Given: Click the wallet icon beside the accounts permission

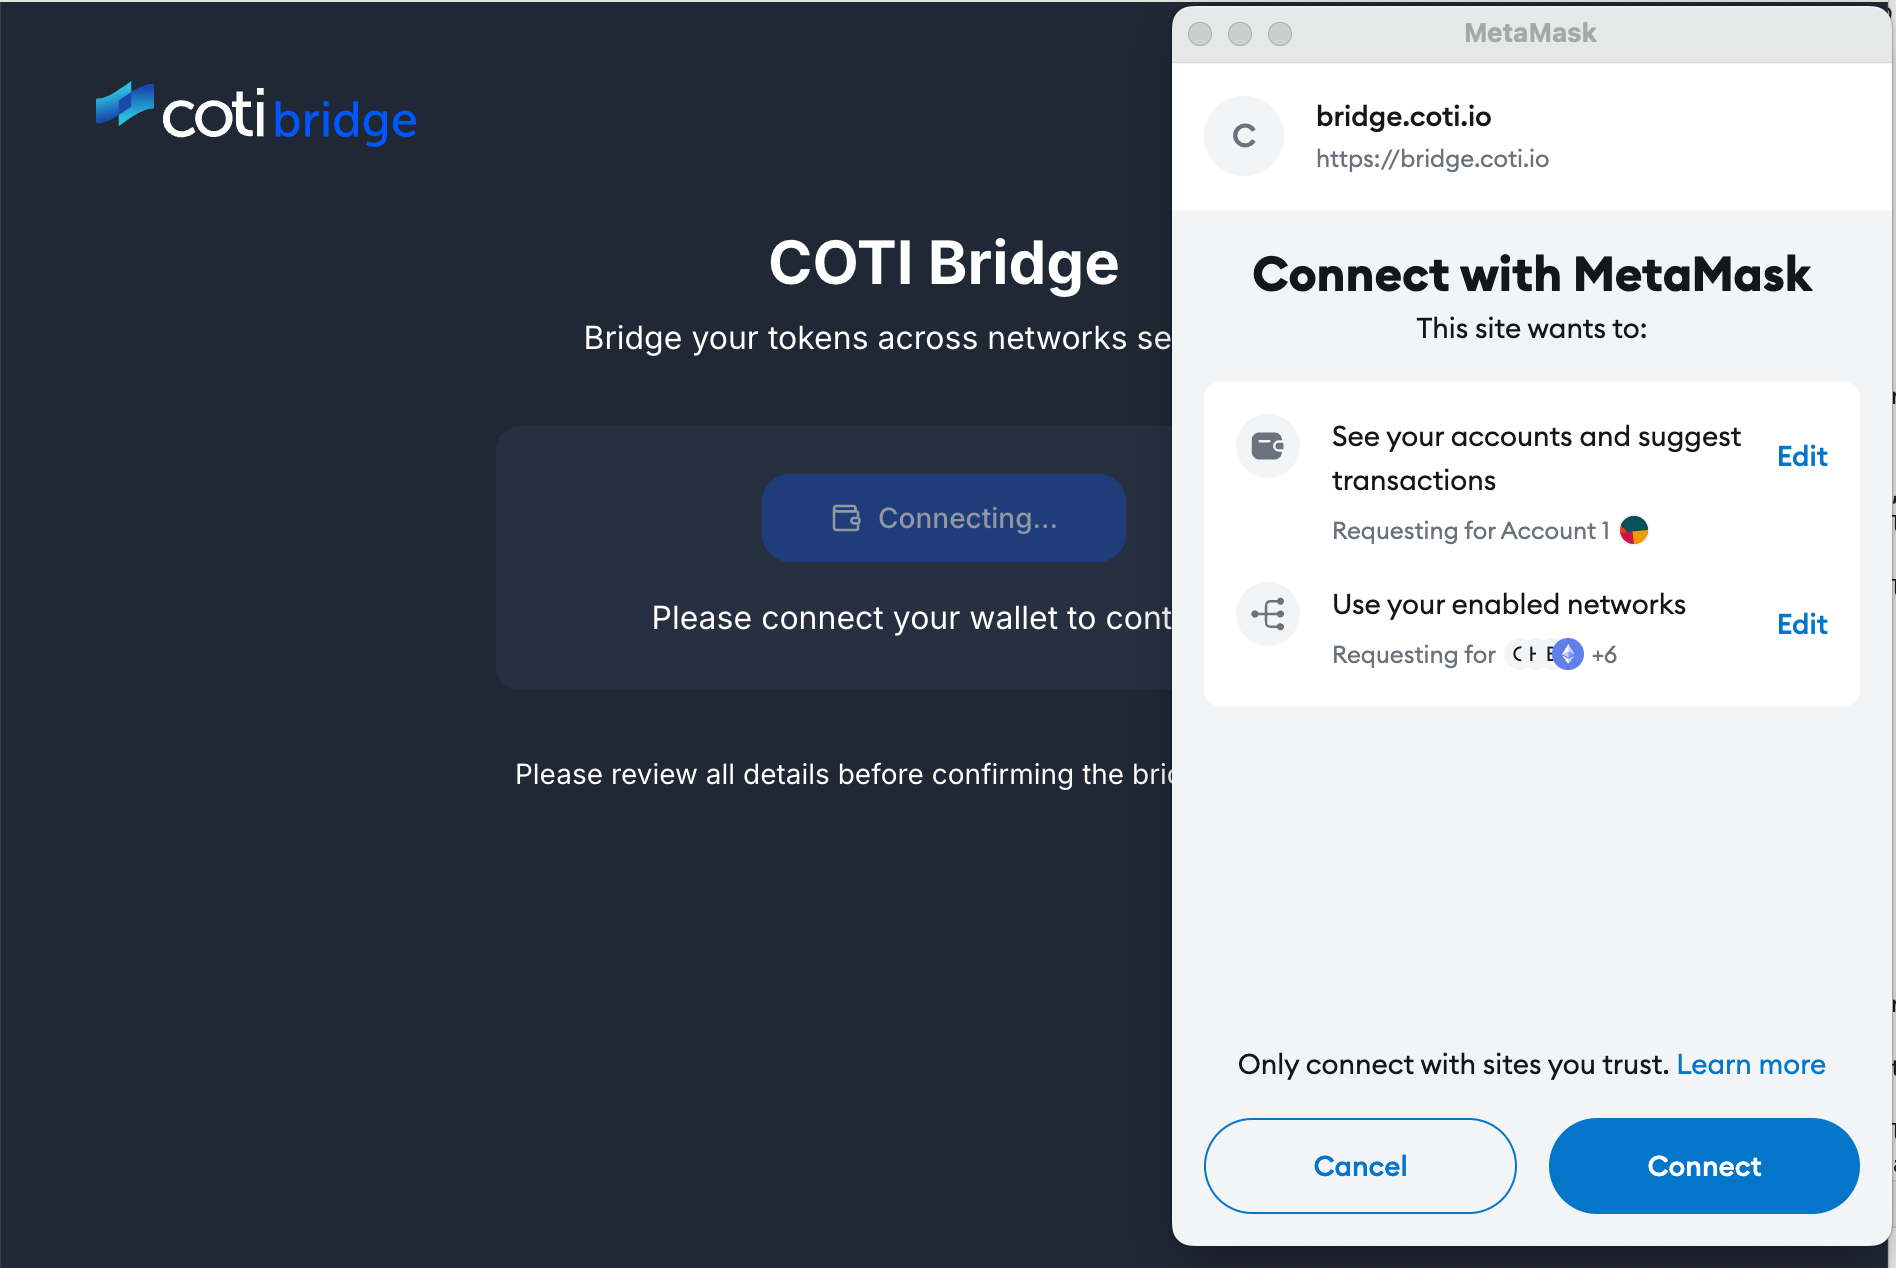Looking at the screenshot, I should tap(1268, 446).
